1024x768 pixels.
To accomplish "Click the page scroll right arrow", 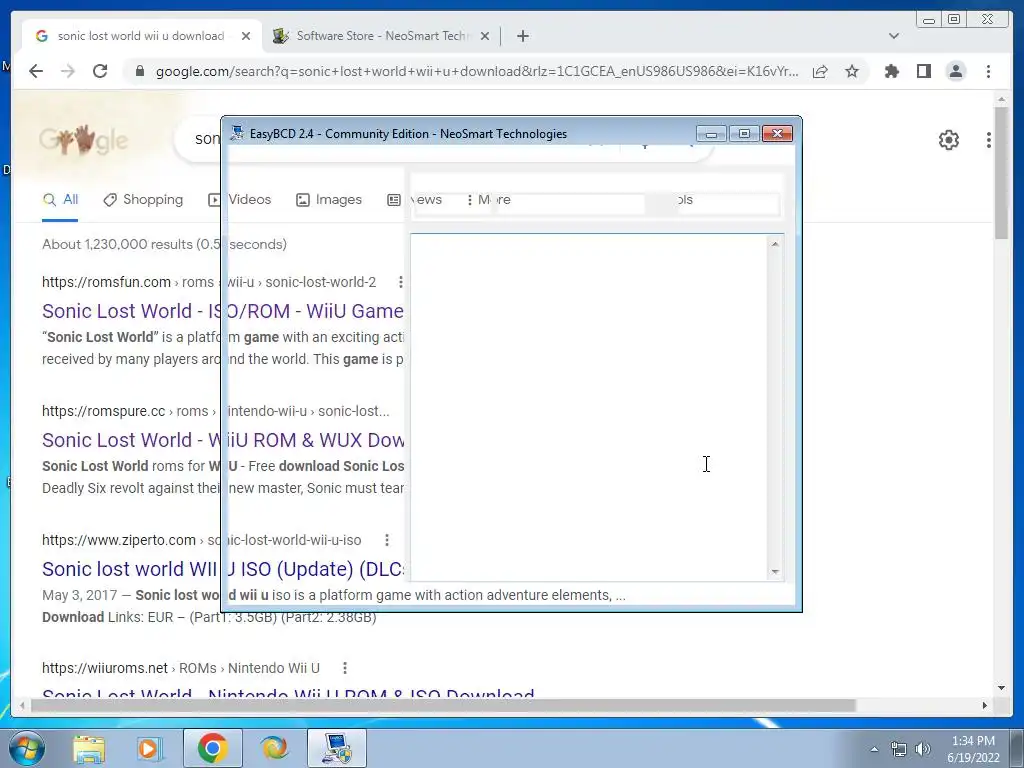I will (985, 705).
